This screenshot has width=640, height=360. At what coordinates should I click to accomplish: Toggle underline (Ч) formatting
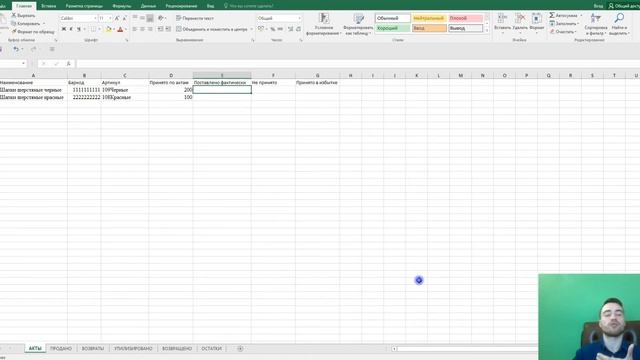pos(78,29)
